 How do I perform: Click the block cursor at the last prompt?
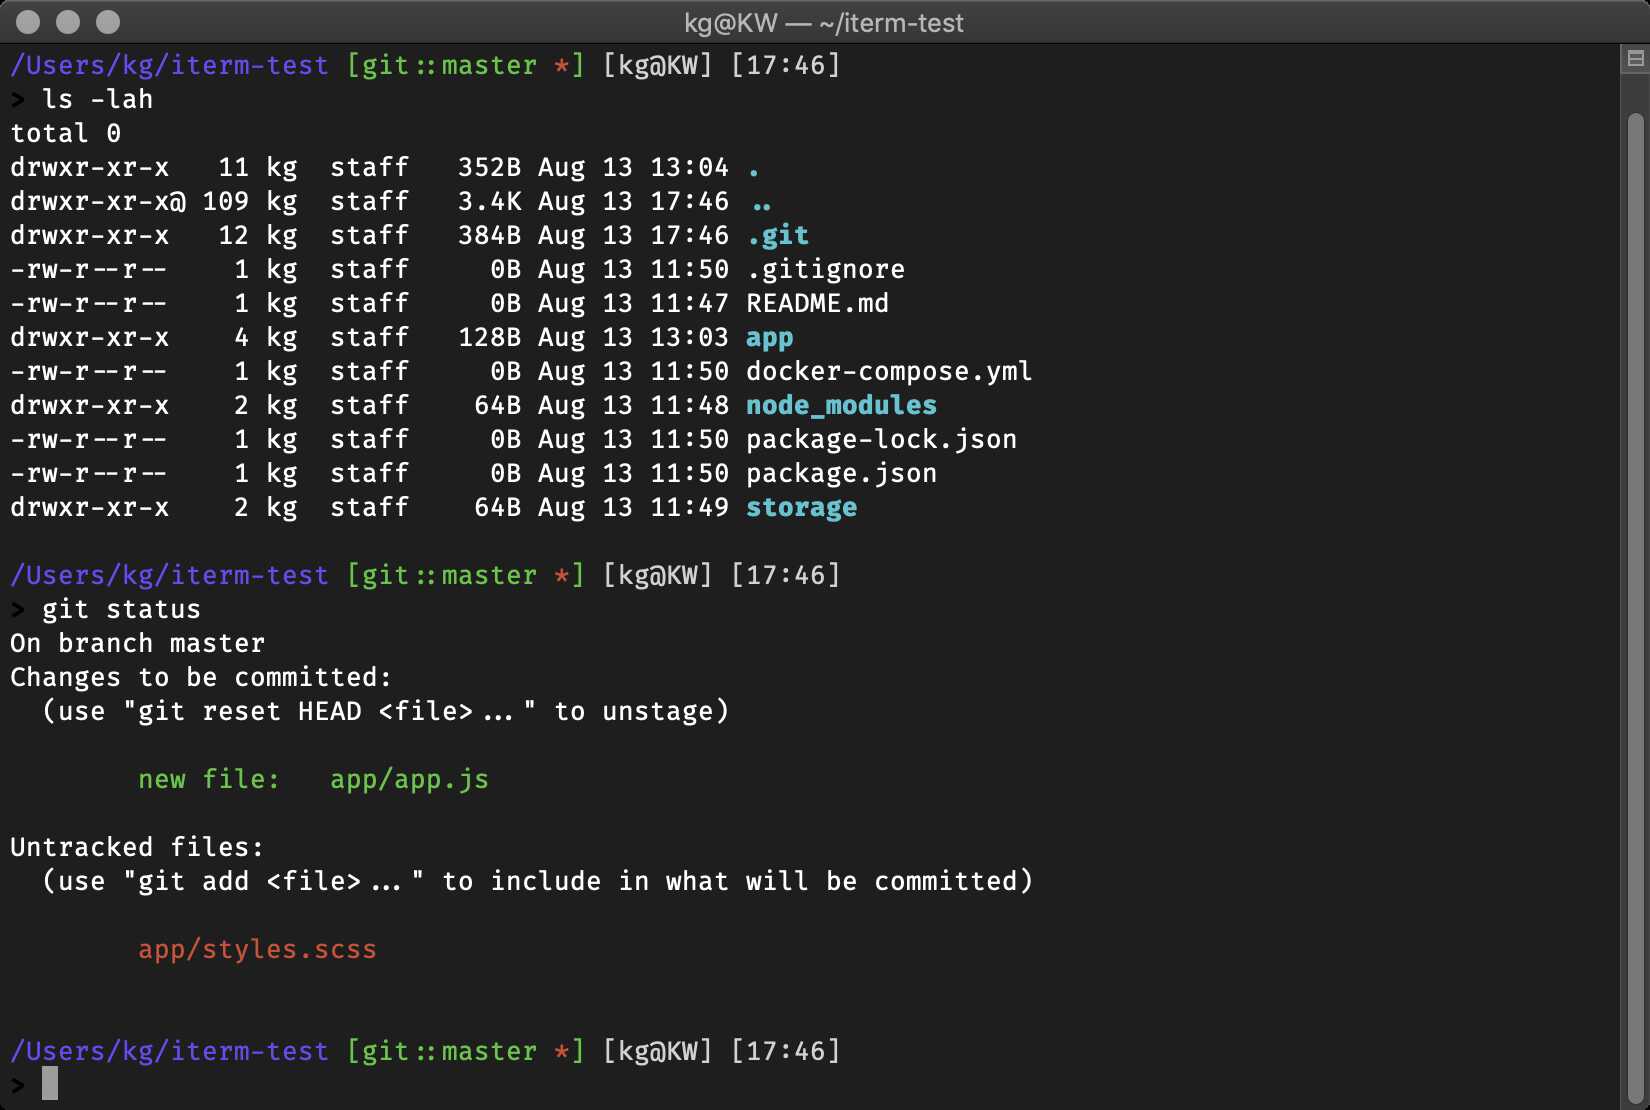coord(50,1084)
